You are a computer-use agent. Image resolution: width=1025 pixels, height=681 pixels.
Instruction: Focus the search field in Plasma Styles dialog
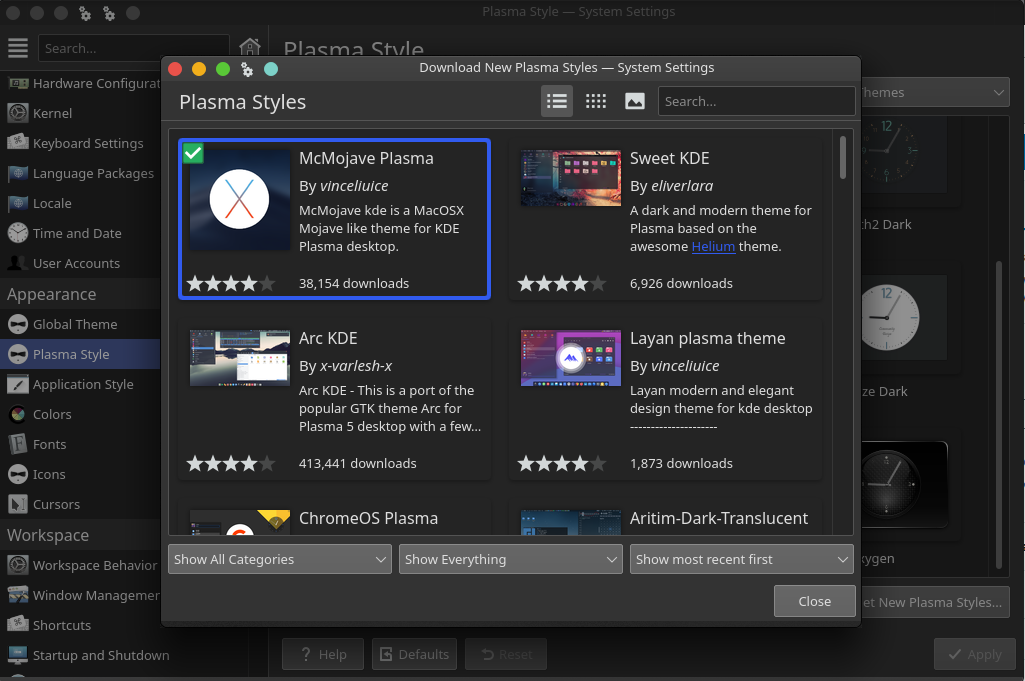pyautogui.click(x=756, y=101)
